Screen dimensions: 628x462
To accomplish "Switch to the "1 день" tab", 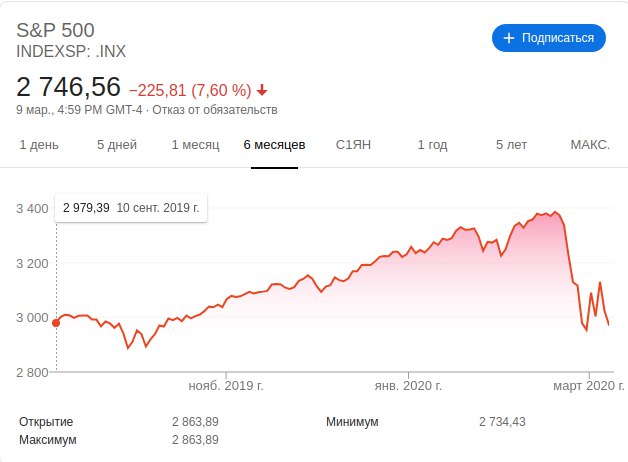I will (39, 145).
